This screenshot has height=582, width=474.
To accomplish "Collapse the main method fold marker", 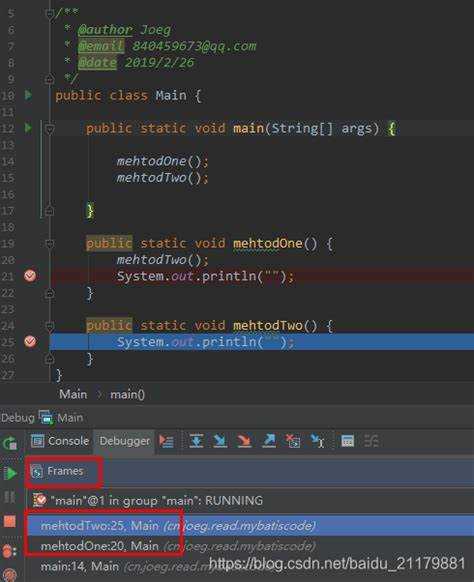I will pyautogui.click(x=49, y=129).
